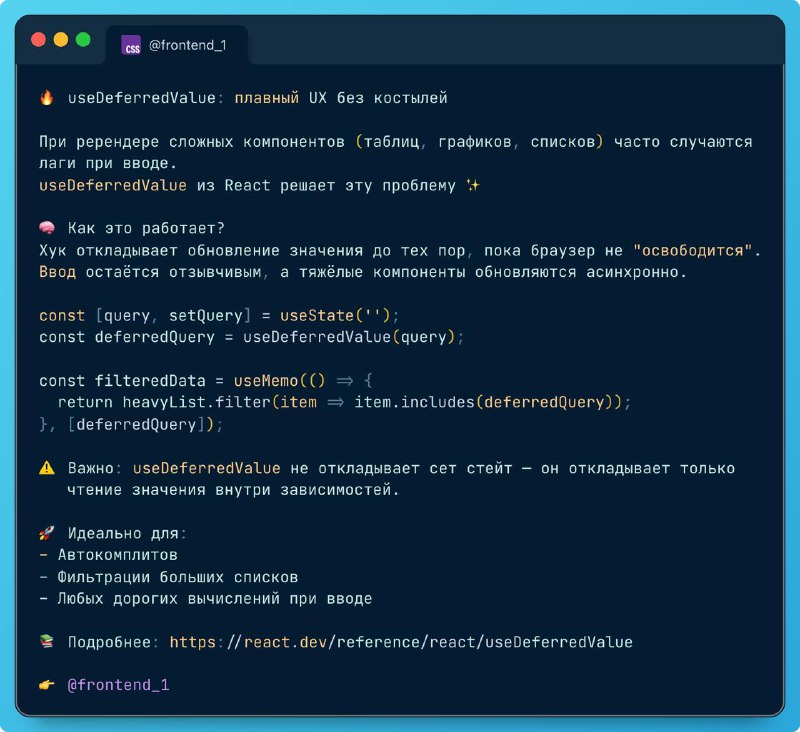Image resolution: width=800 pixels, height=732 pixels.
Task: Click the text 'чтение значения внутри зависимостей.'
Action: click(233, 490)
